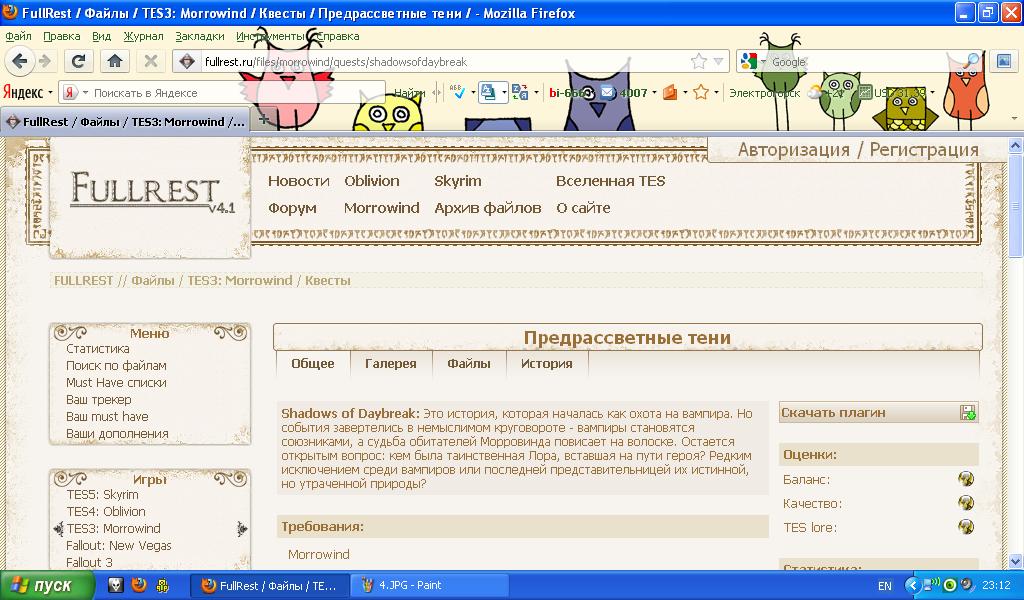The width and height of the screenshot is (1024, 600).
Task: Switch to the Файлы tab
Action: click(469, 364)
